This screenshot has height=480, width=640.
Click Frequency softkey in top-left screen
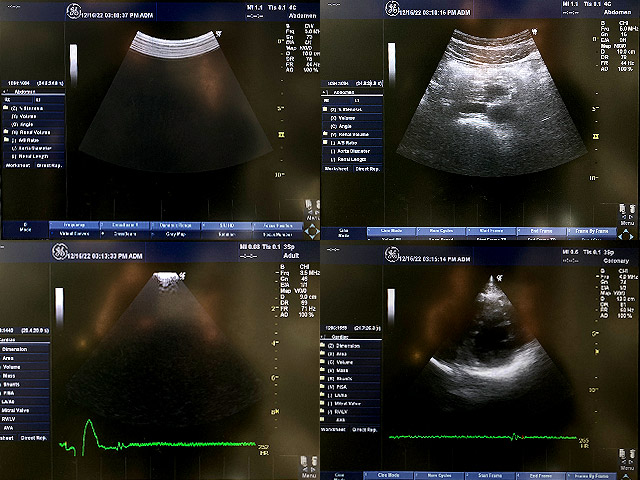pyautogui.click(x=74, y=225)
